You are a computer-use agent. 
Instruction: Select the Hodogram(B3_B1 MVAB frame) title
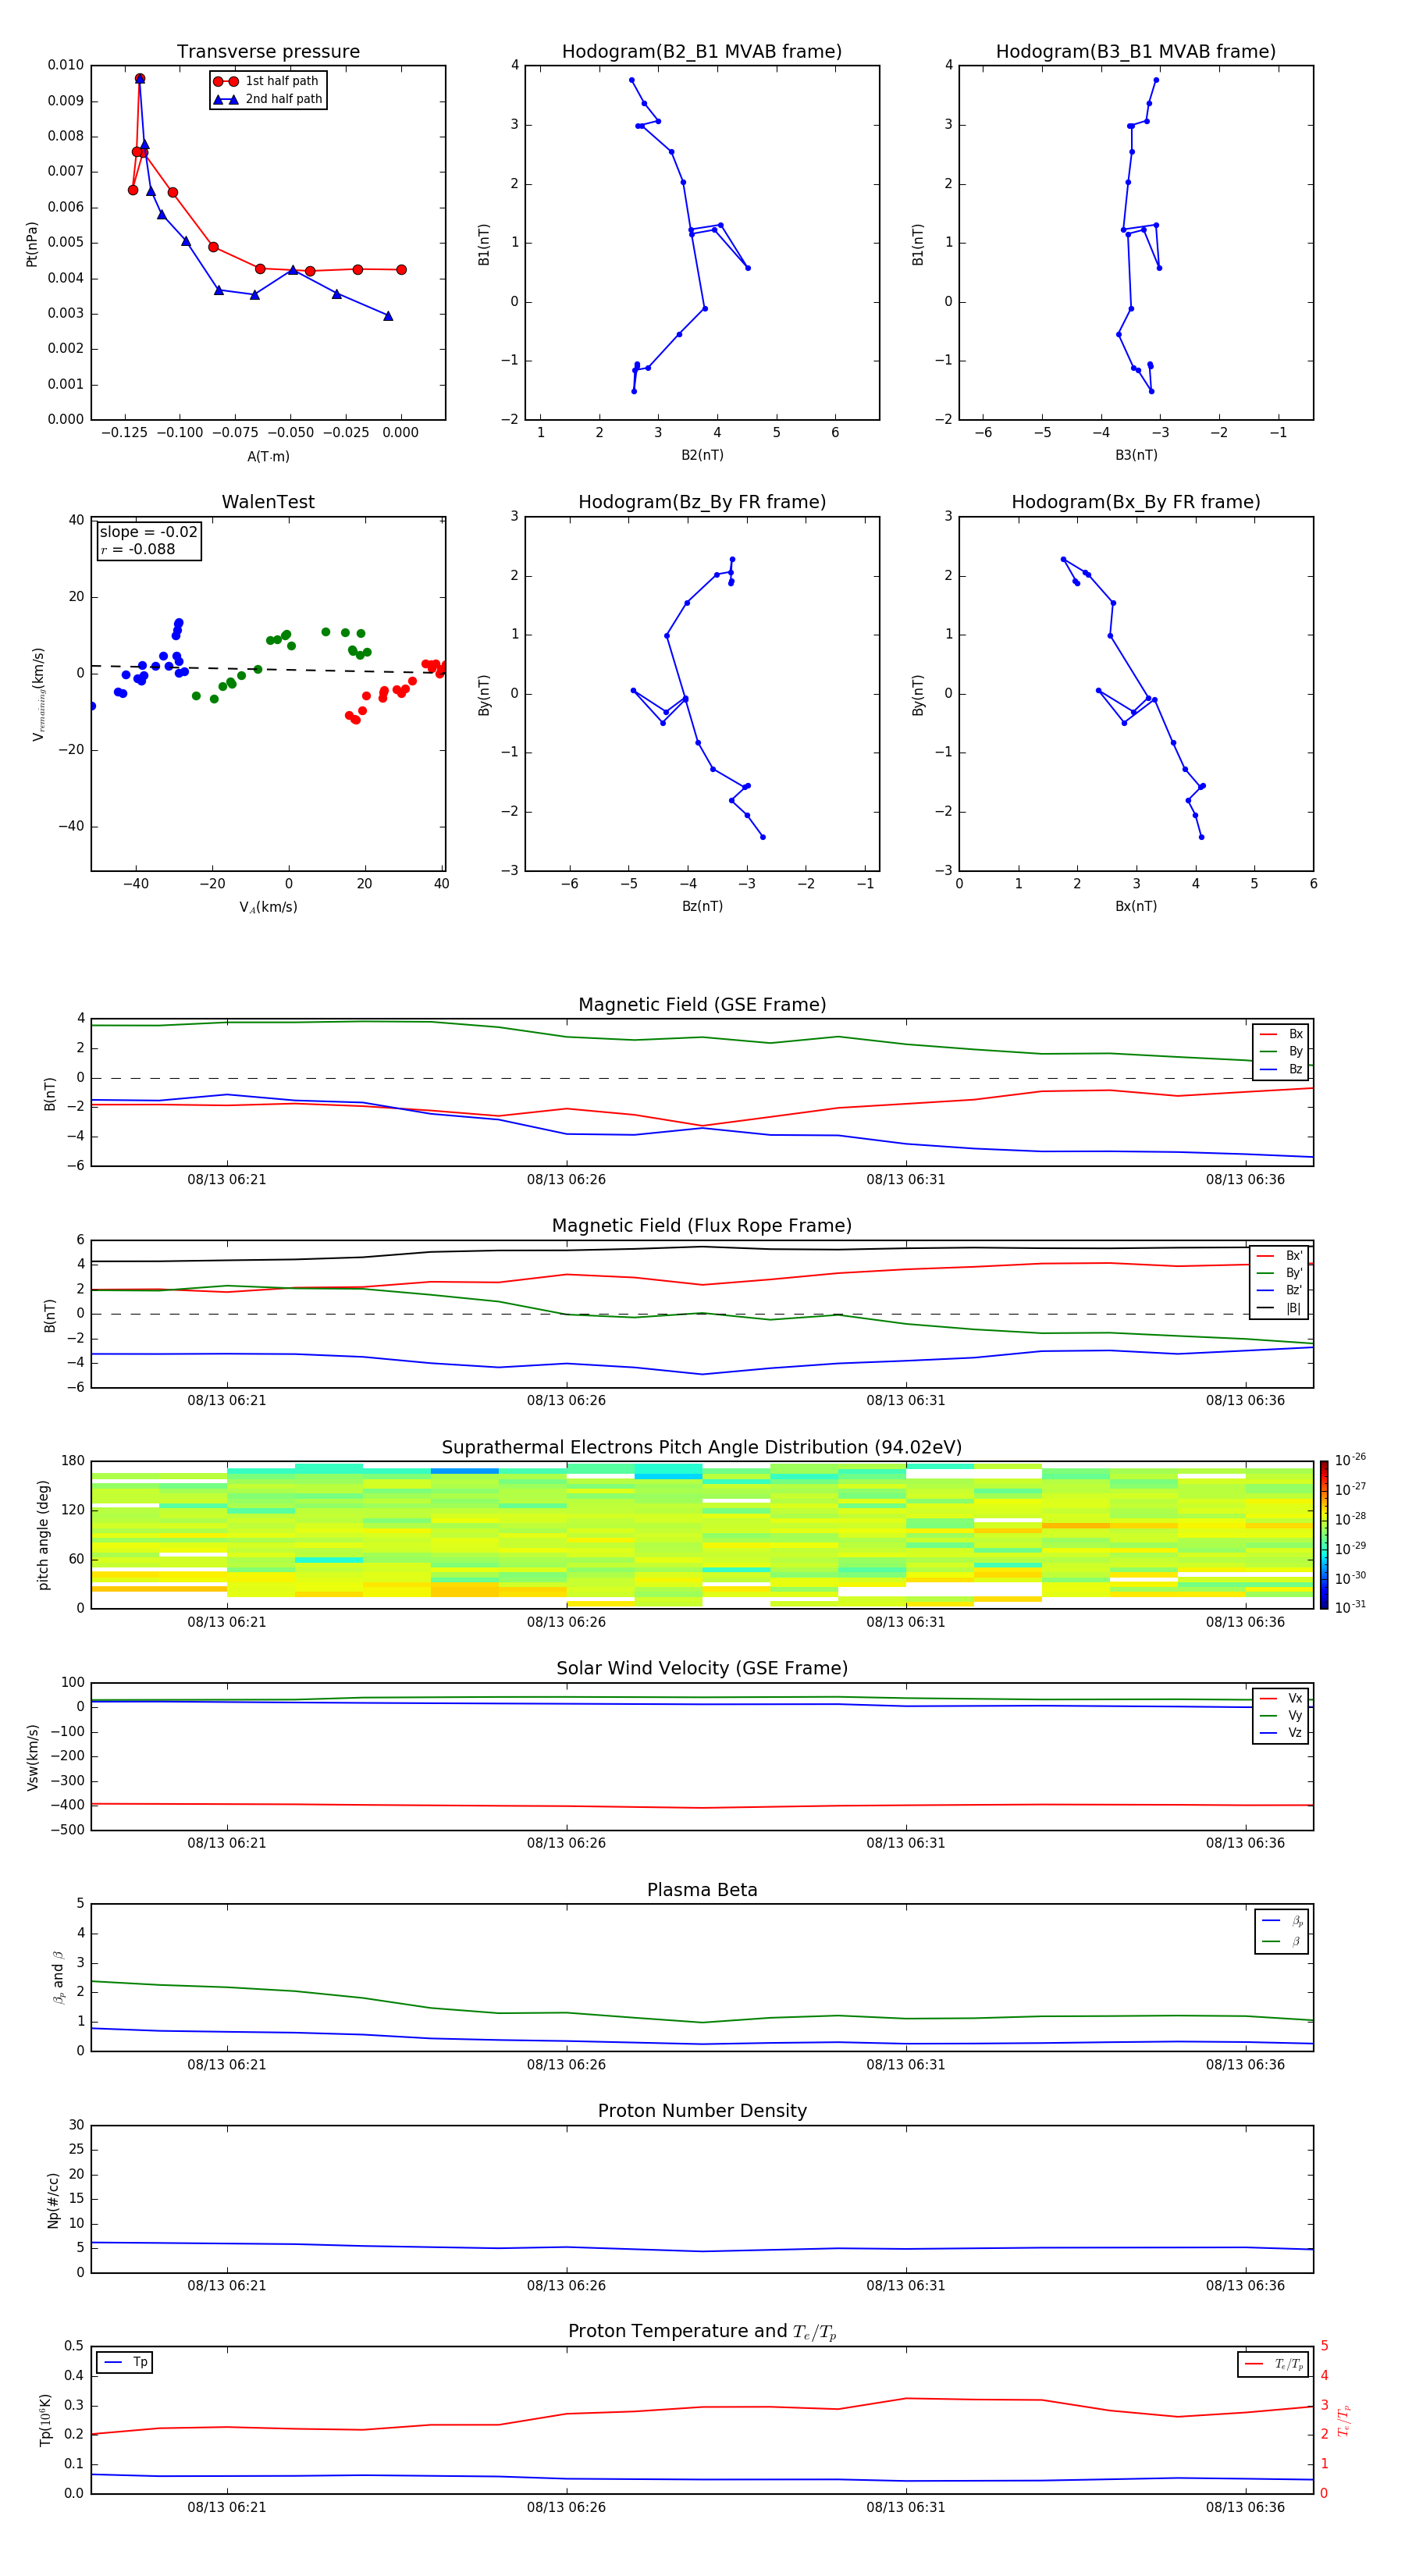click(x=1136, y=52)
